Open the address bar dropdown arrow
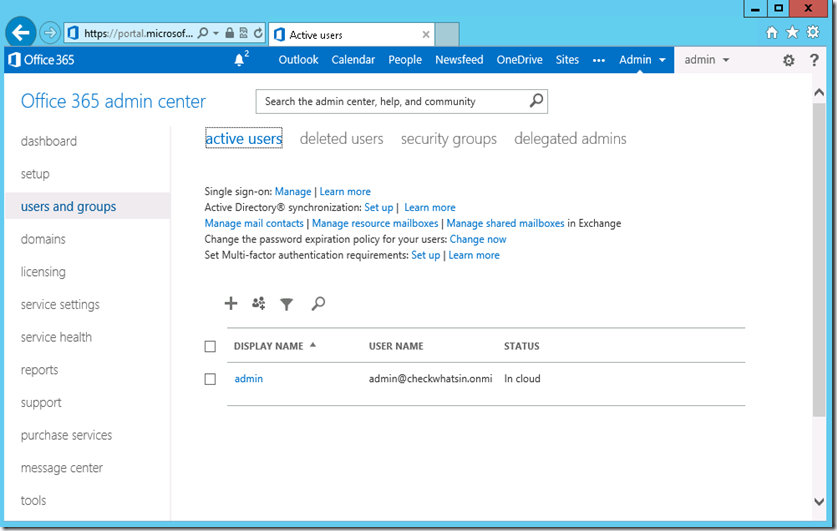This screenshot has height=531, width=837. tap(216, 33)
